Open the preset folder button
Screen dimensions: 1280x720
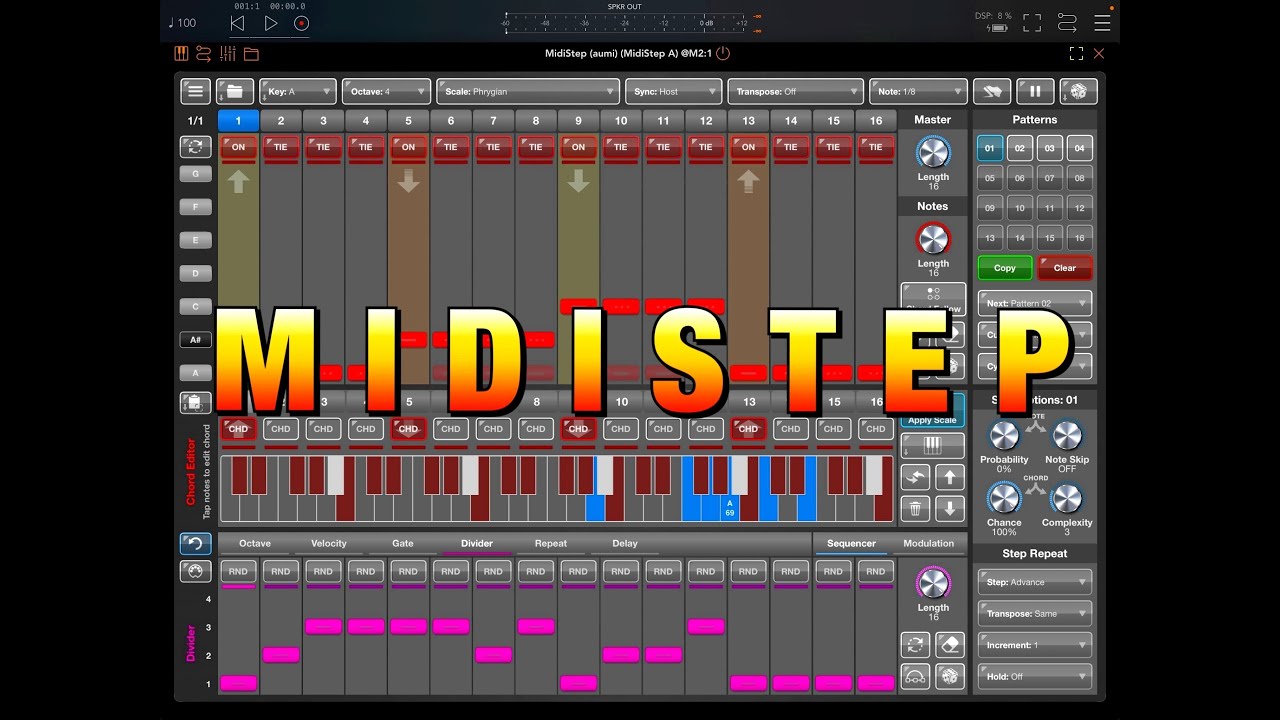(234, 91)
